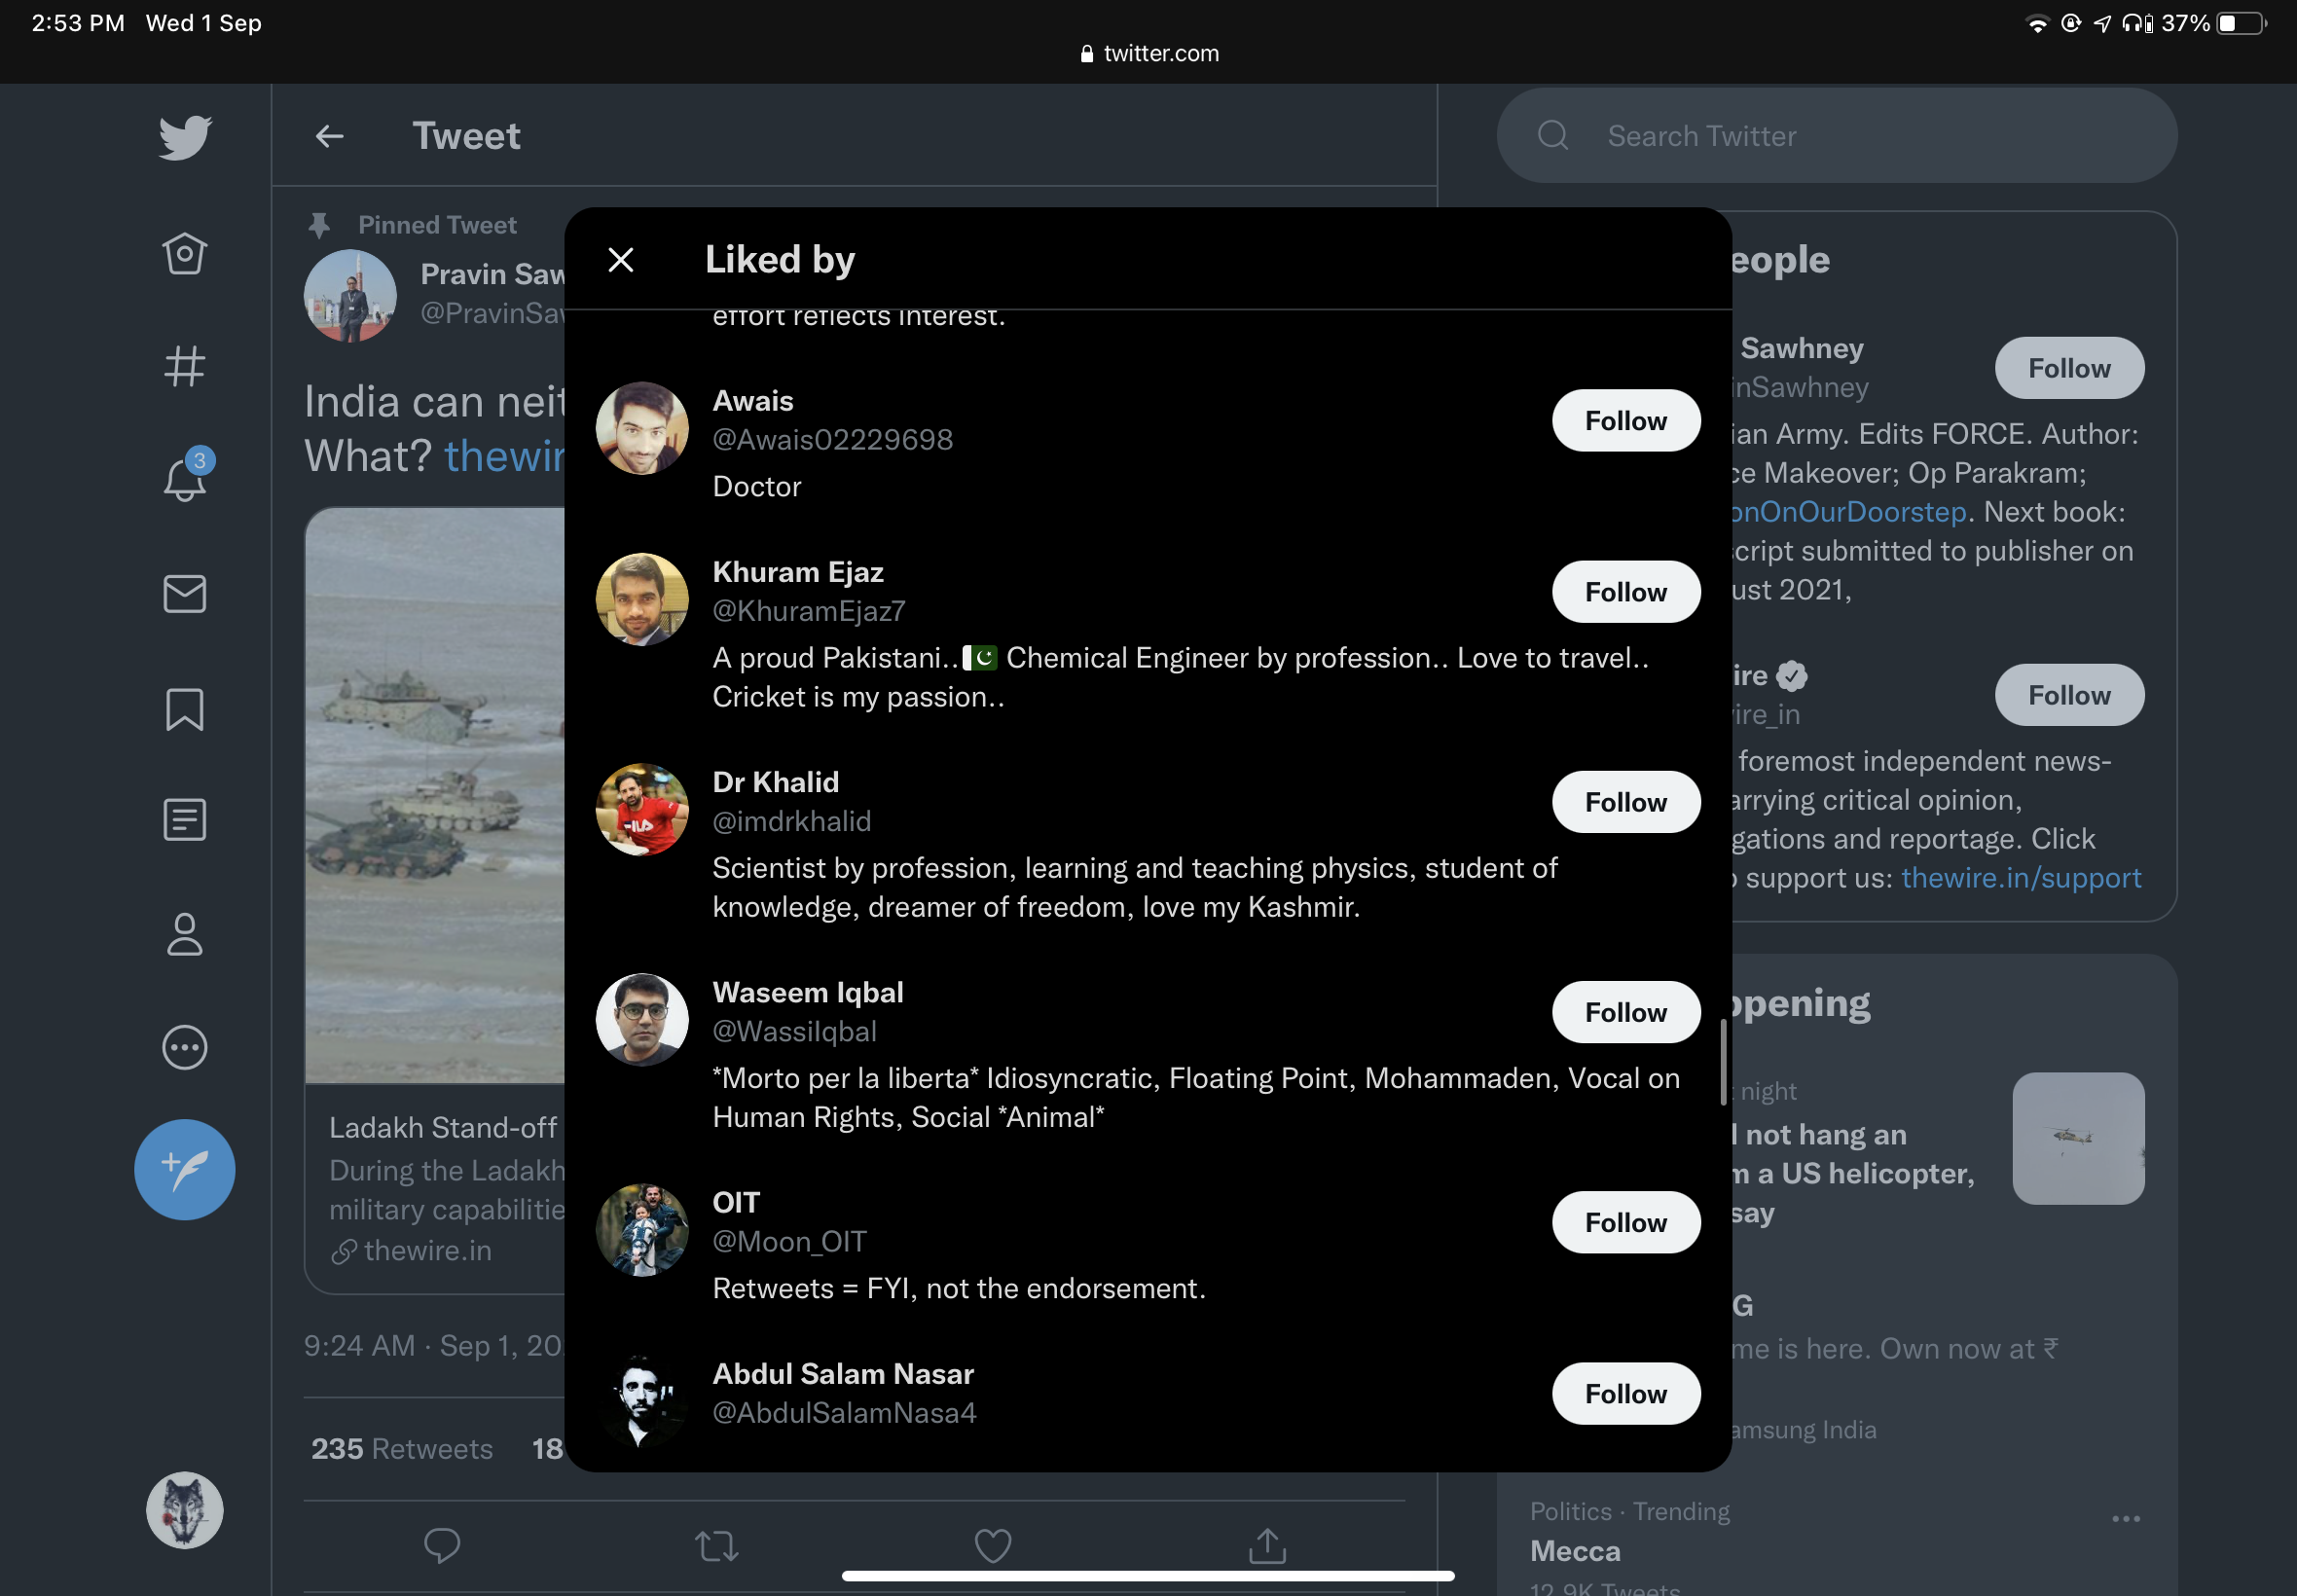Open the Profile person icon
The height and width of the screenshot is (1596, 2297).
(185, 934)
